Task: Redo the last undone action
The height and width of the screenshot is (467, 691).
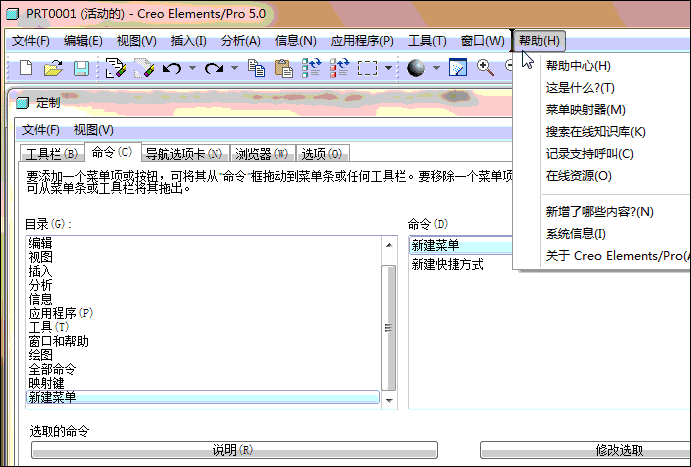Action: pos(214,68)
